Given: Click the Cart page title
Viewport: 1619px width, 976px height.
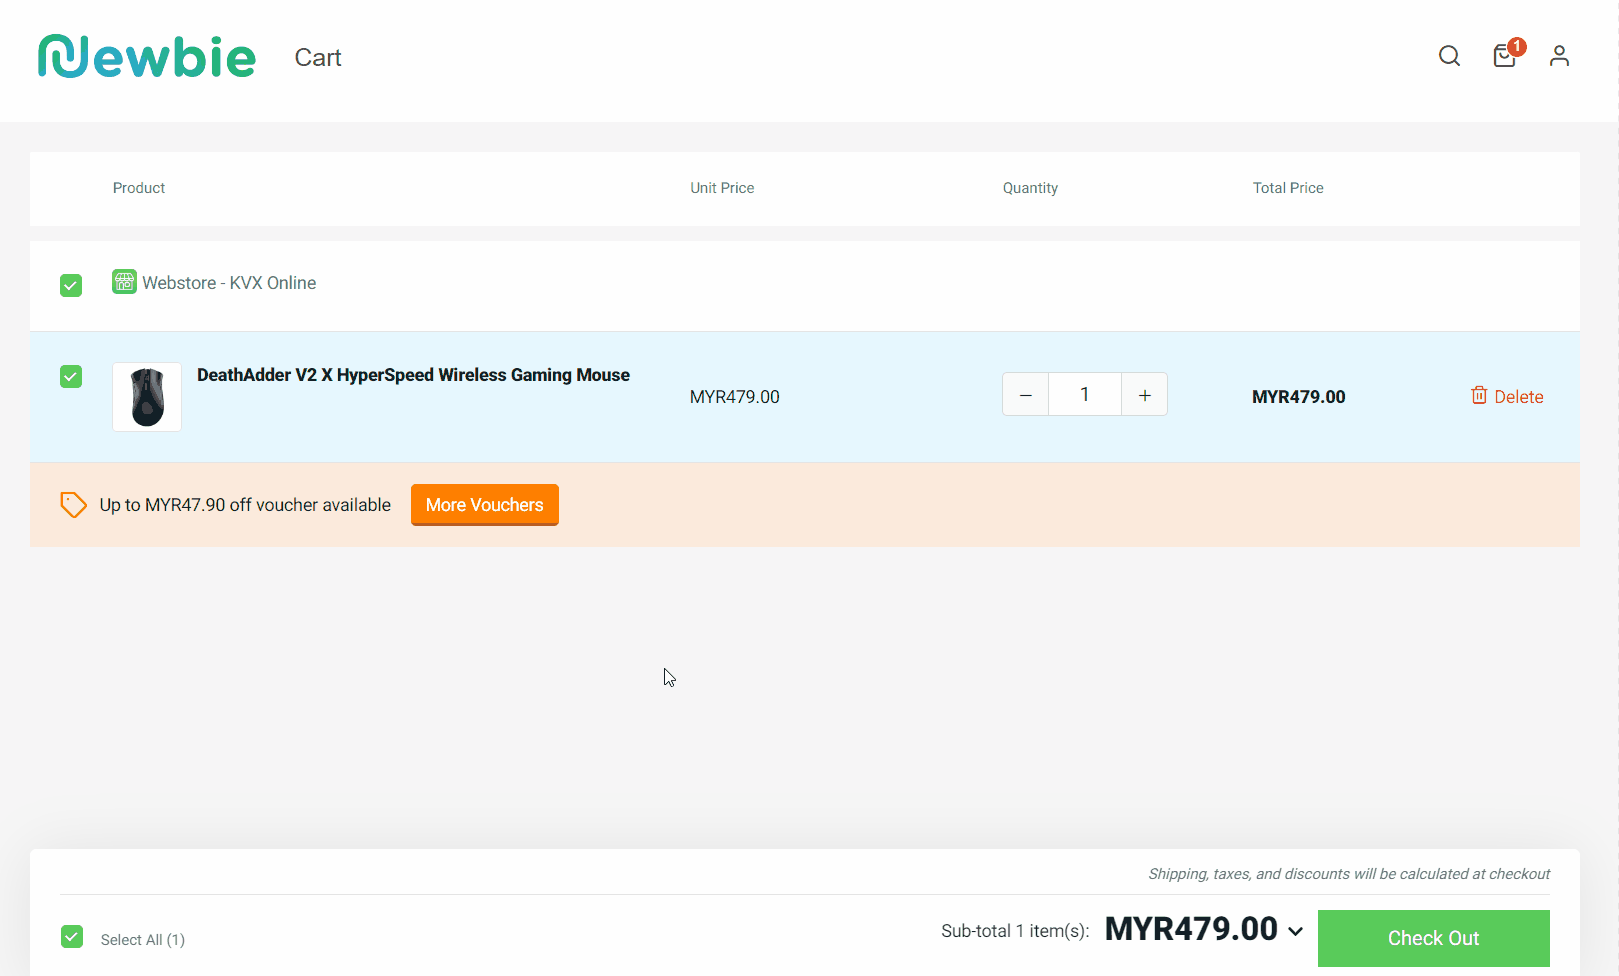Looking at the screenshot, I should tap(317, 57).
